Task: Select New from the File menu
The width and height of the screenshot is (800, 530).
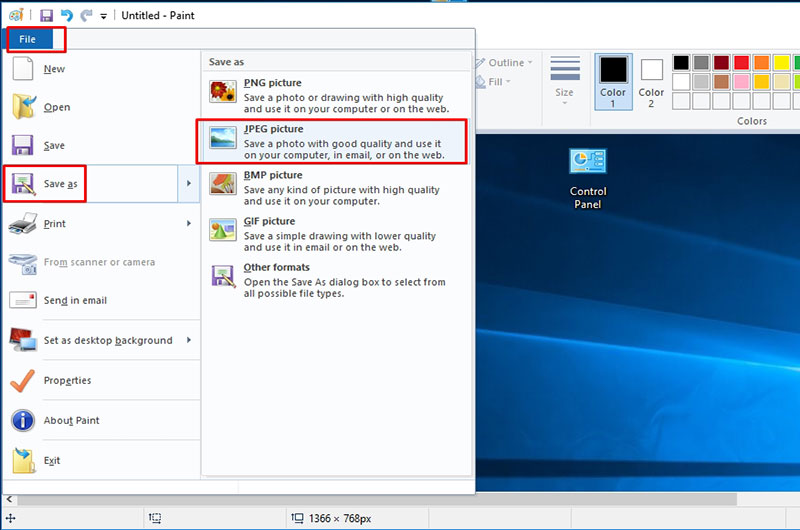Action: pos(101,69)
